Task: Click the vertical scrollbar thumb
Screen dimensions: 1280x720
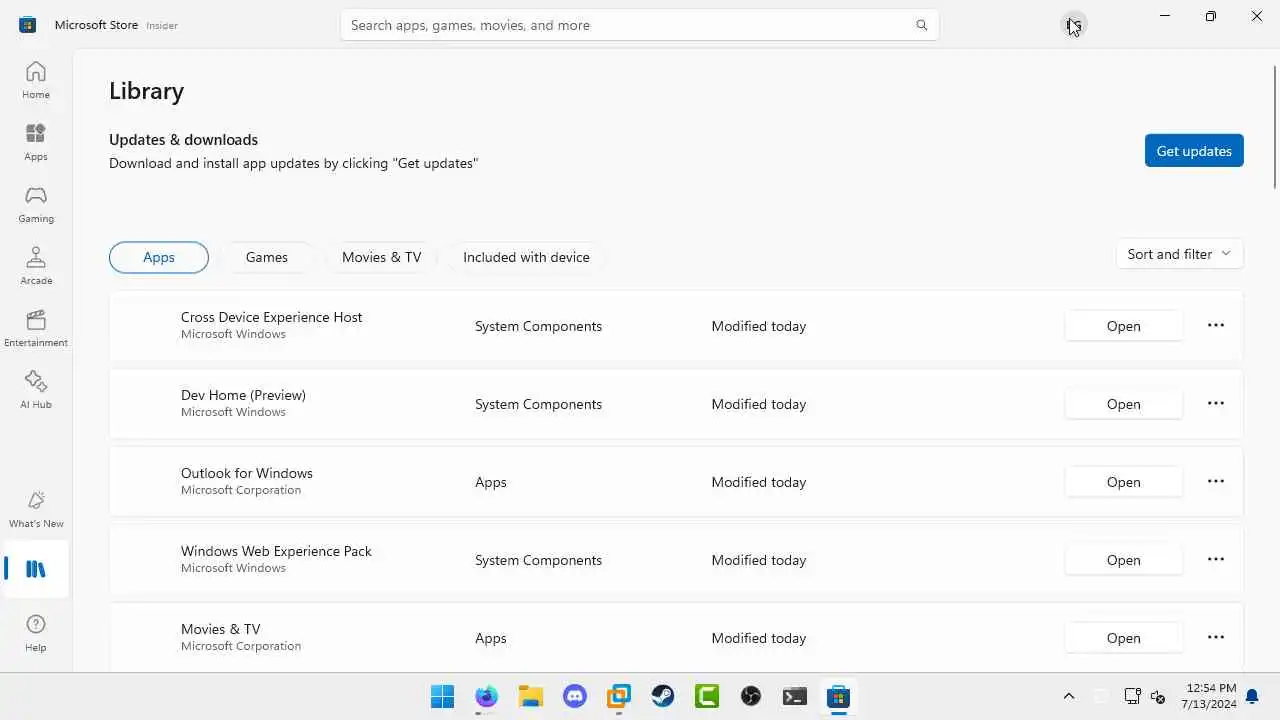Action: pyautogui.click(x=1275, y=126)
